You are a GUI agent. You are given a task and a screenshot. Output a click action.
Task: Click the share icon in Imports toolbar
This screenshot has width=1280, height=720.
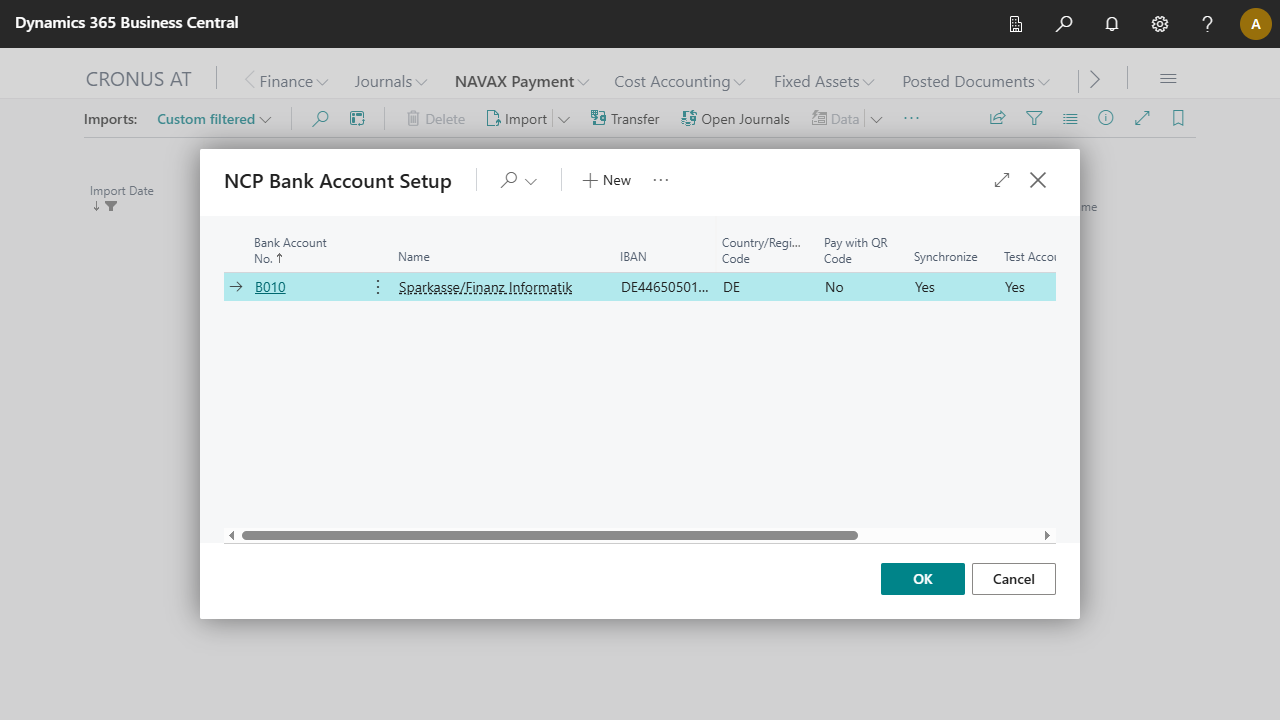click(997, 118)
